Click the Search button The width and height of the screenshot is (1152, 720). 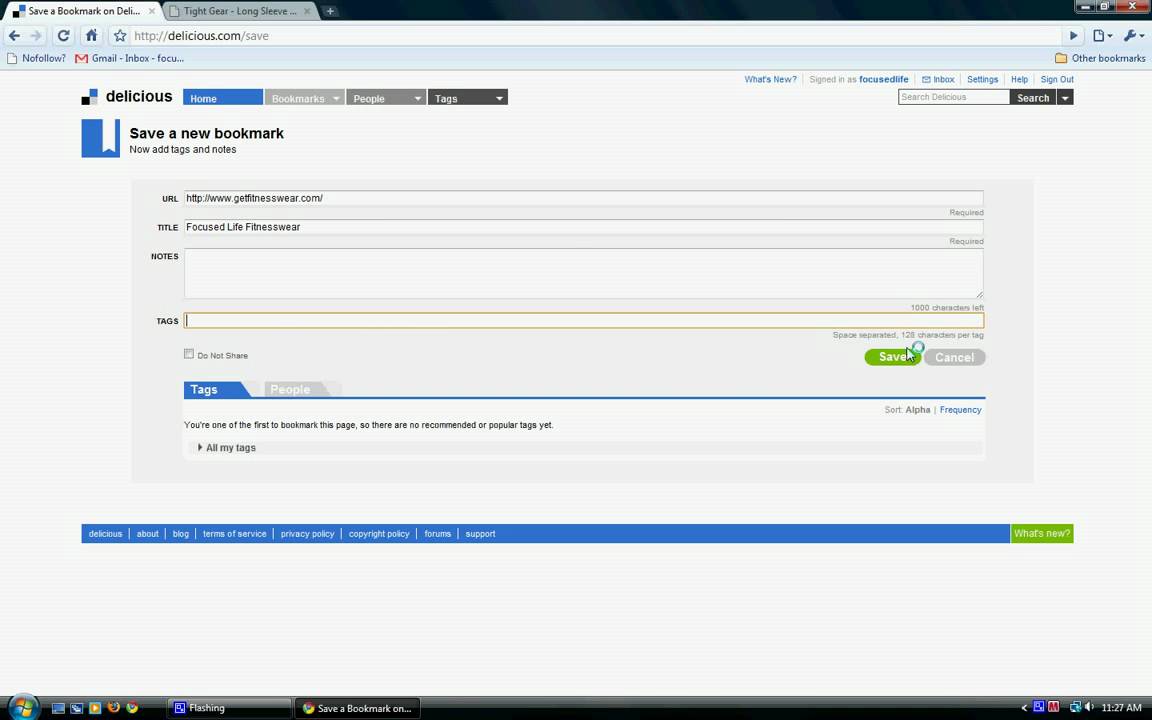(1033, 97)
